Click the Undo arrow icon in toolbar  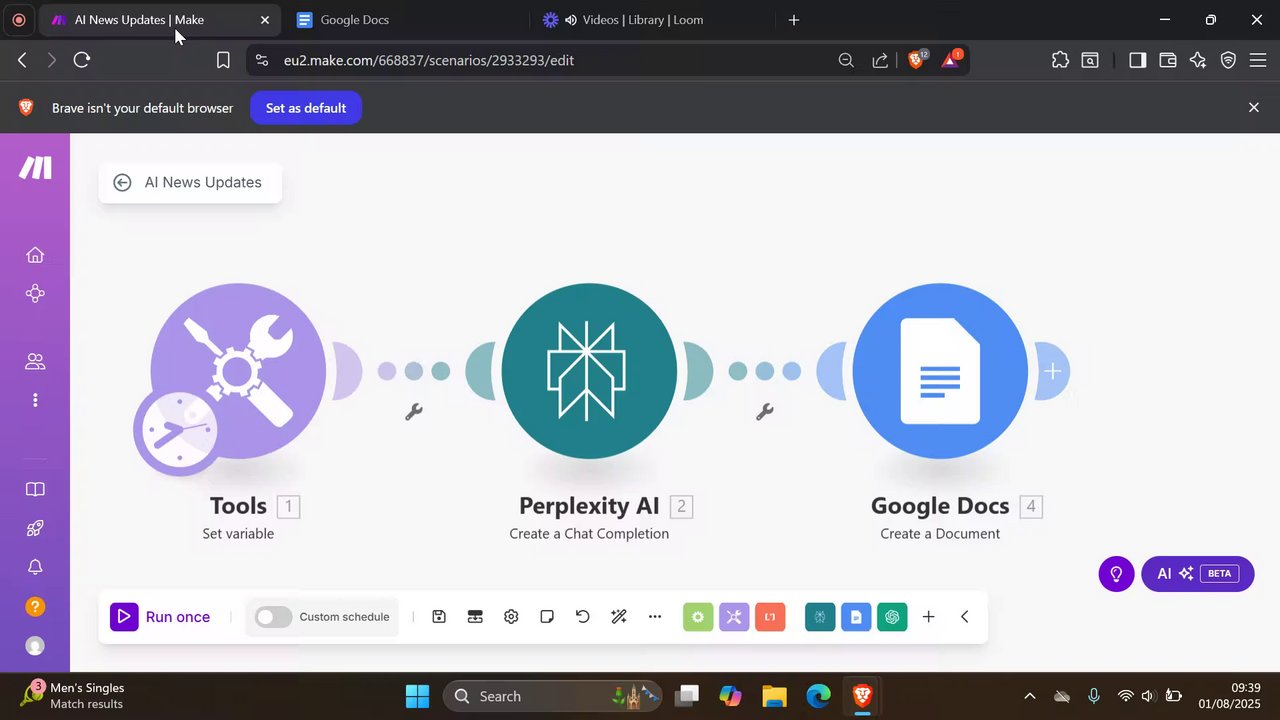pyautogui.click(x=583, y=617)
